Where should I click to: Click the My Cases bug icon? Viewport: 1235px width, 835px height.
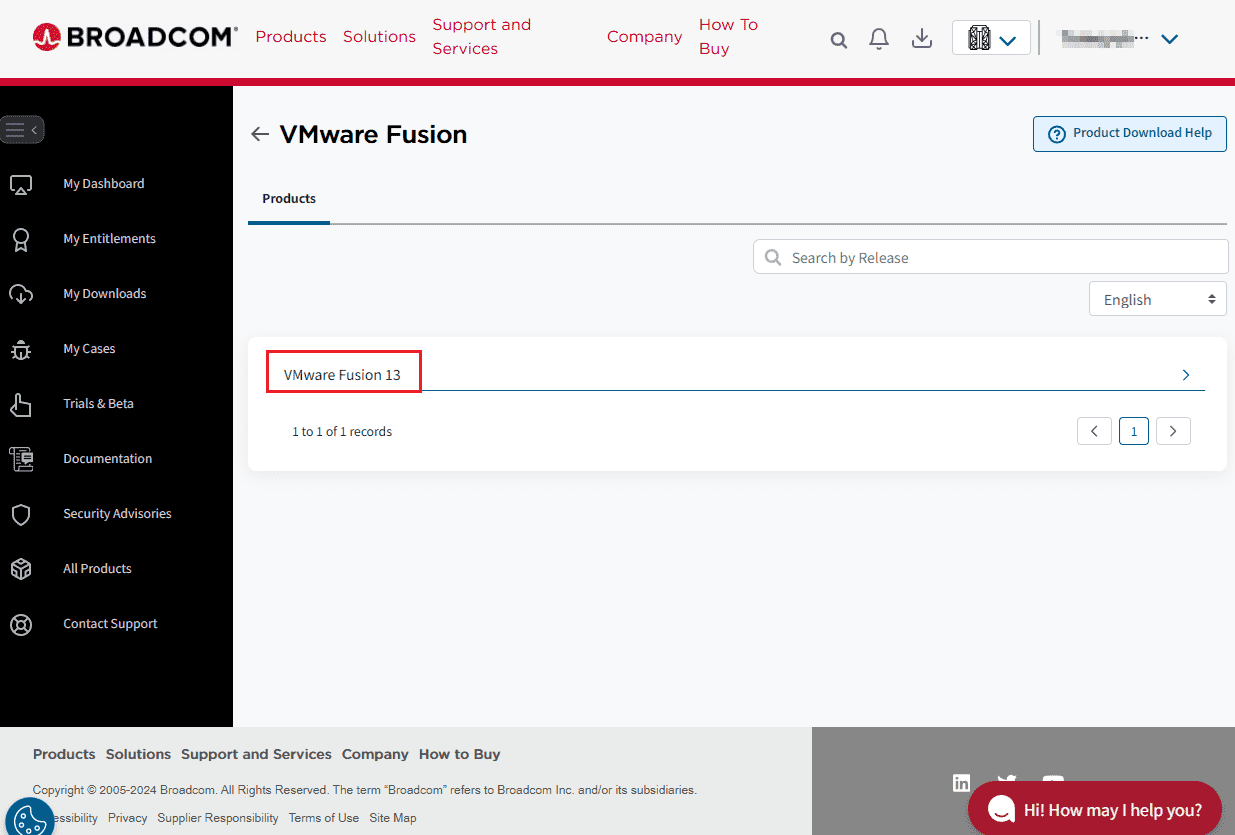(21, 349)
